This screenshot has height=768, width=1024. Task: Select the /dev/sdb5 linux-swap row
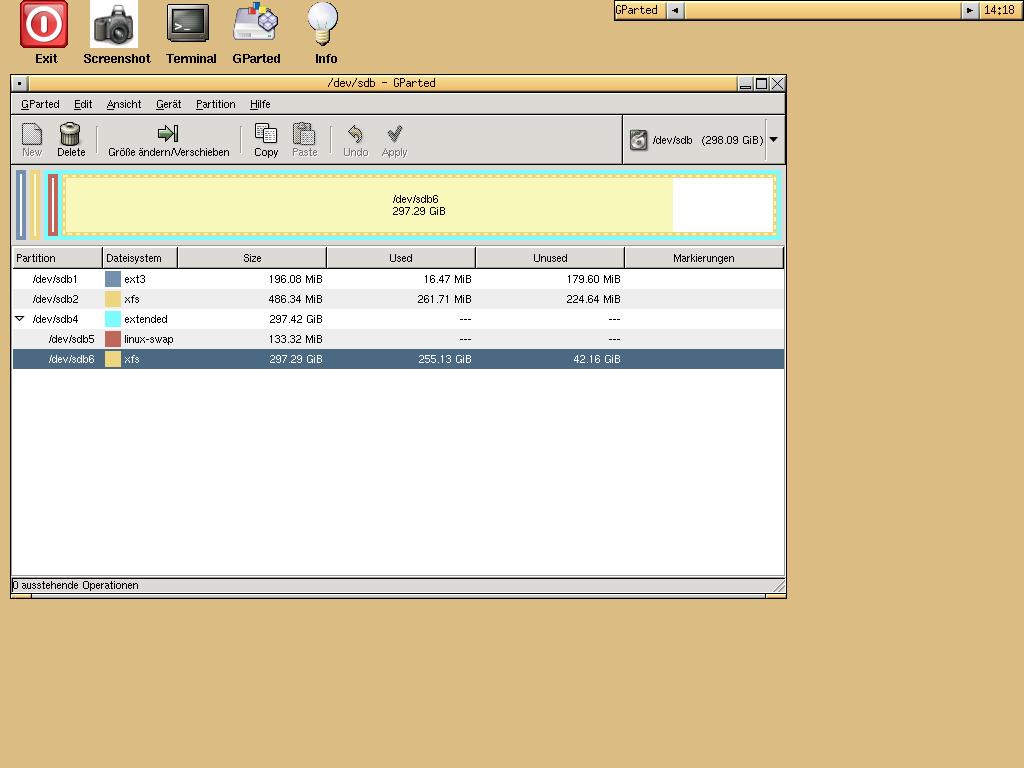300,339
